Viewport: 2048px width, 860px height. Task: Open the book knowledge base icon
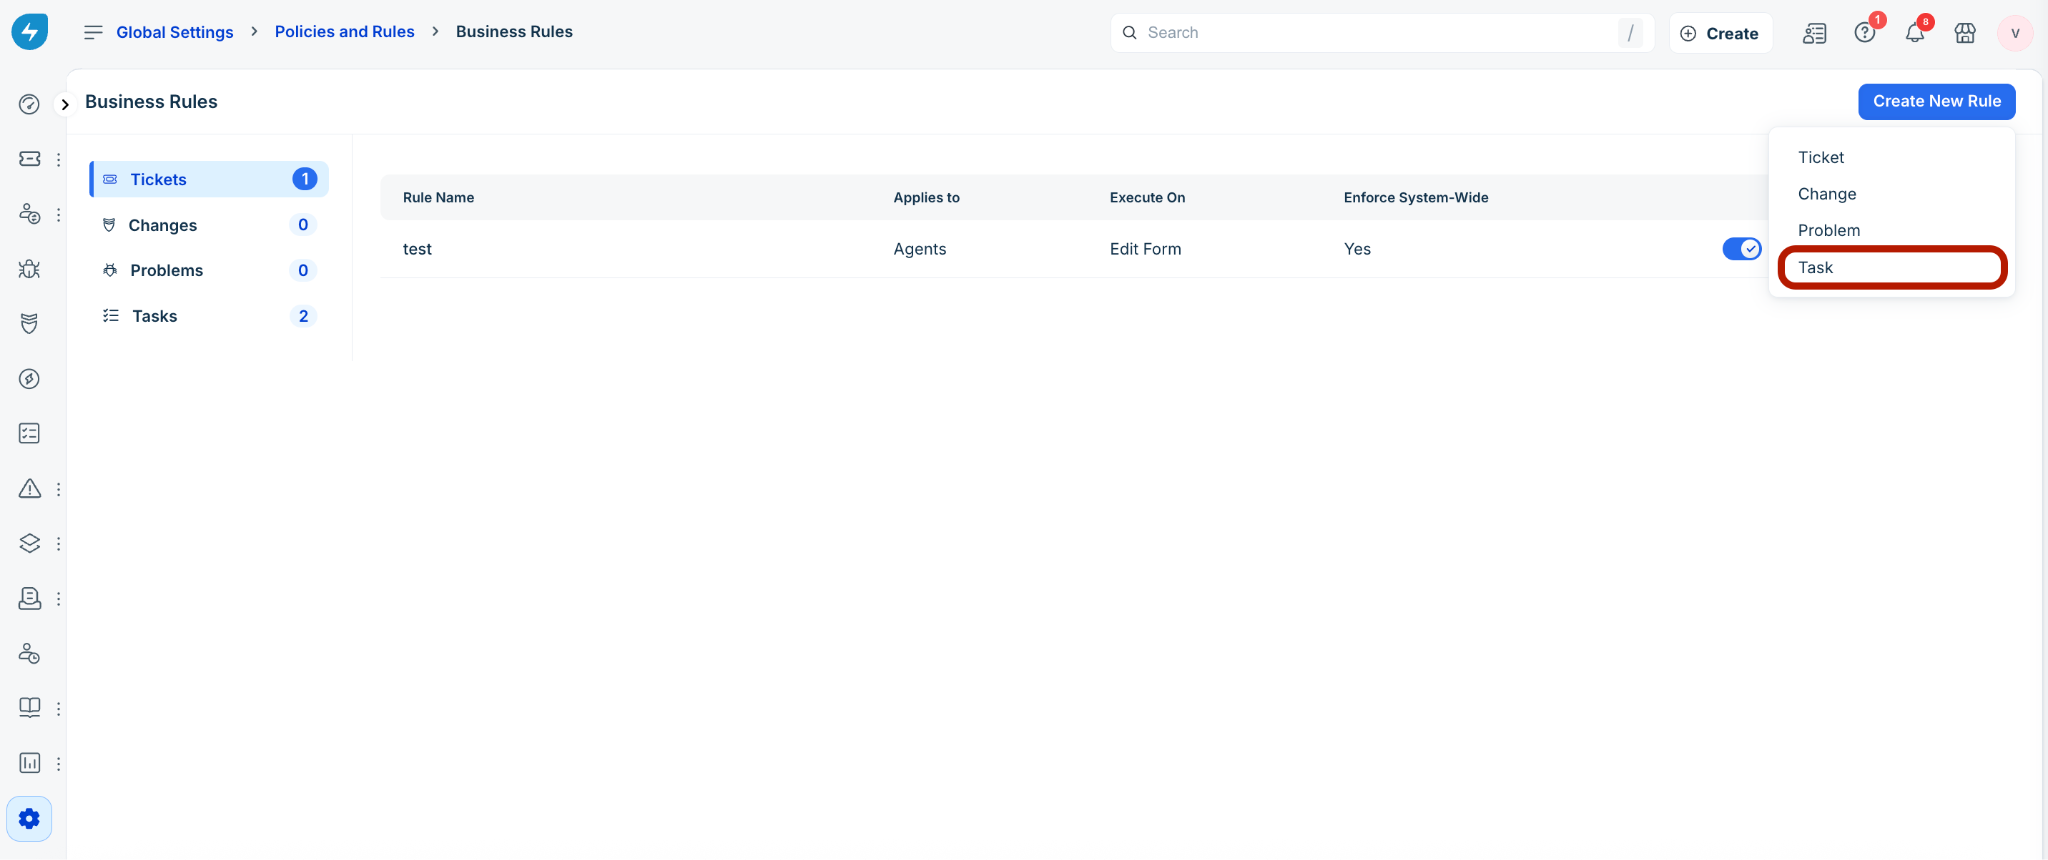(29, 707)
